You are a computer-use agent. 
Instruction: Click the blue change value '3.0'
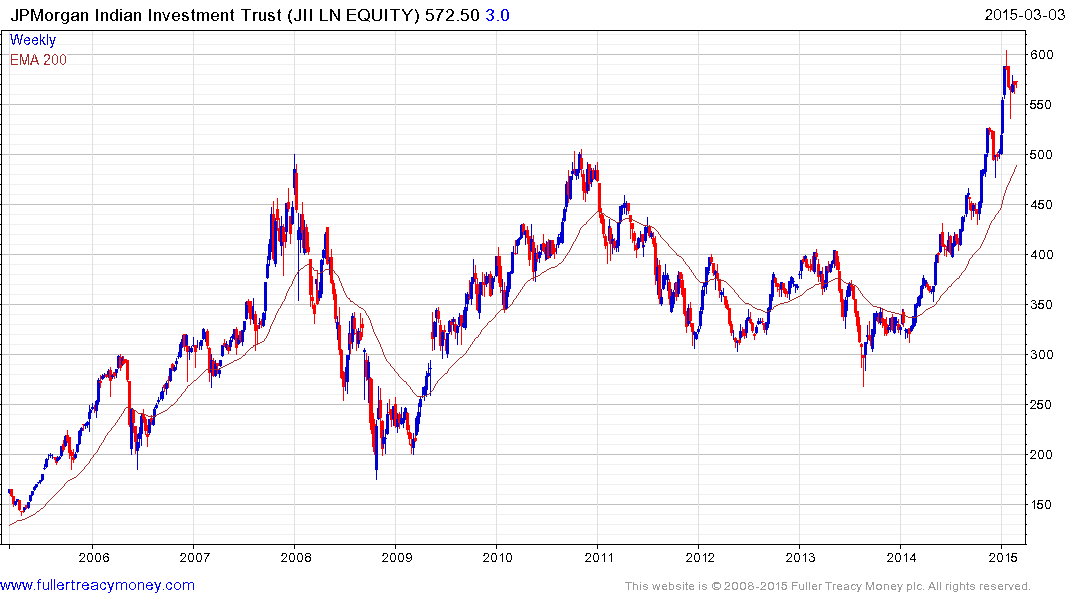click(x=497, y=15)
